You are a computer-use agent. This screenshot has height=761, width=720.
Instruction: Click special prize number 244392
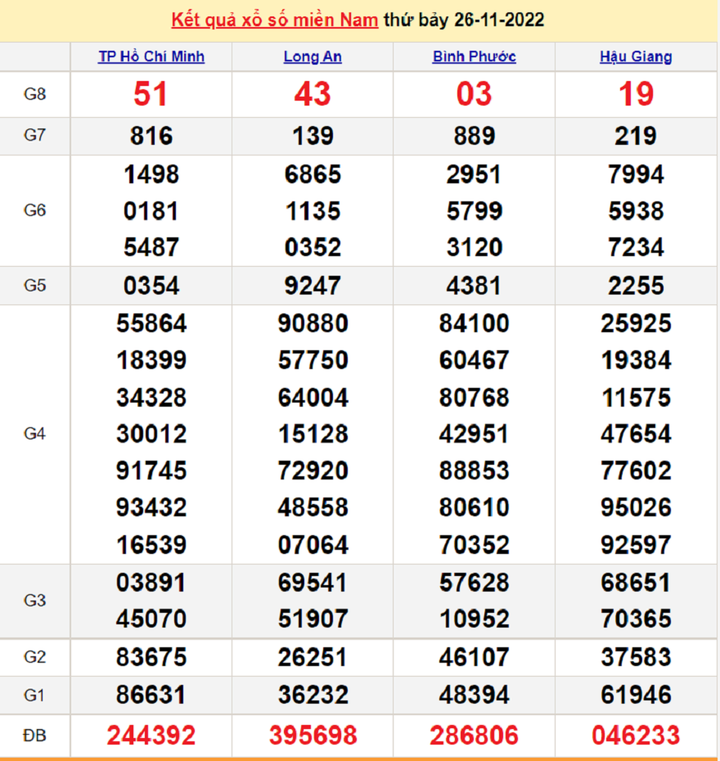(x=151, y=736)
